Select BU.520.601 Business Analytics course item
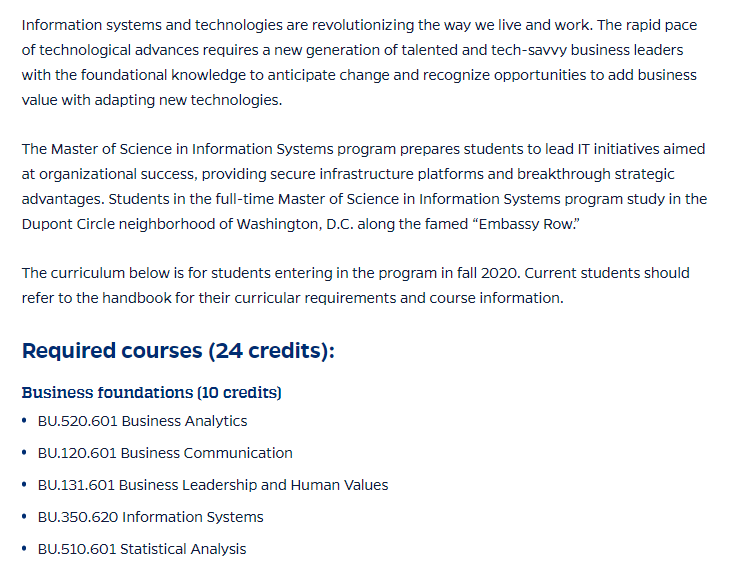The height and width of the screenshot is (565, 734). point(142,421)
